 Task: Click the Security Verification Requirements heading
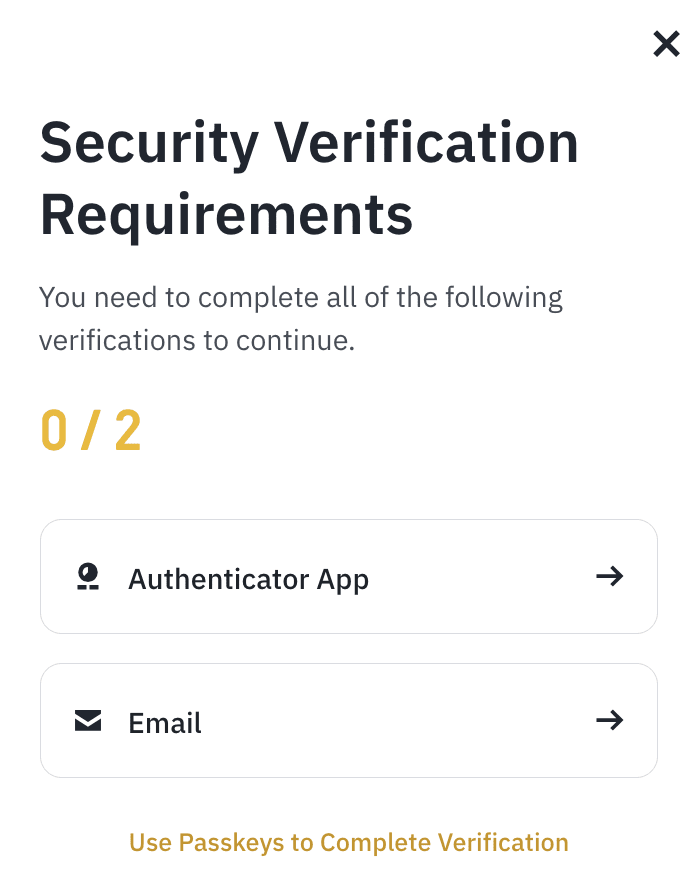tap(308, 178)
